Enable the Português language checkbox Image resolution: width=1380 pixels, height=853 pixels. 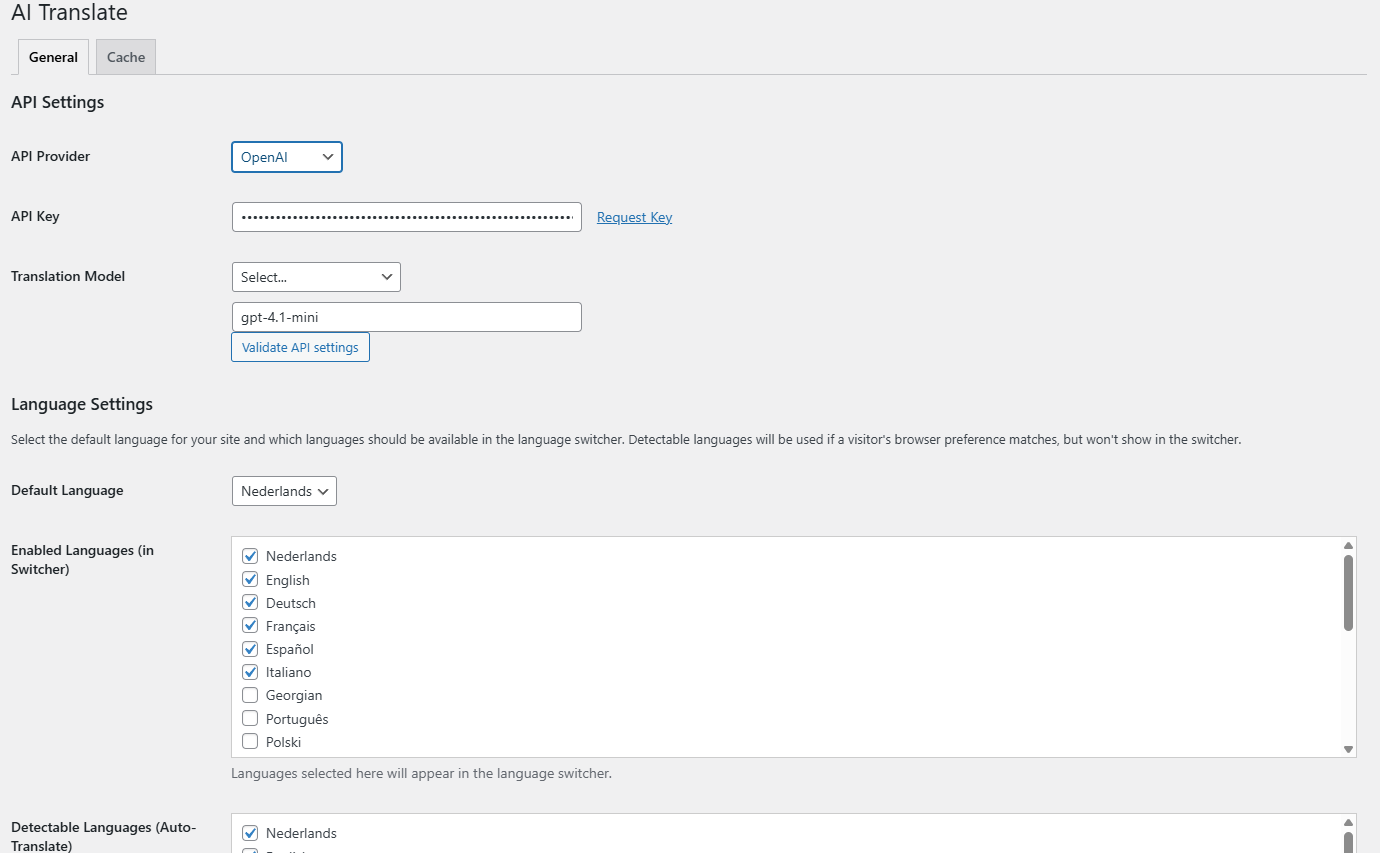click(250, 719)
